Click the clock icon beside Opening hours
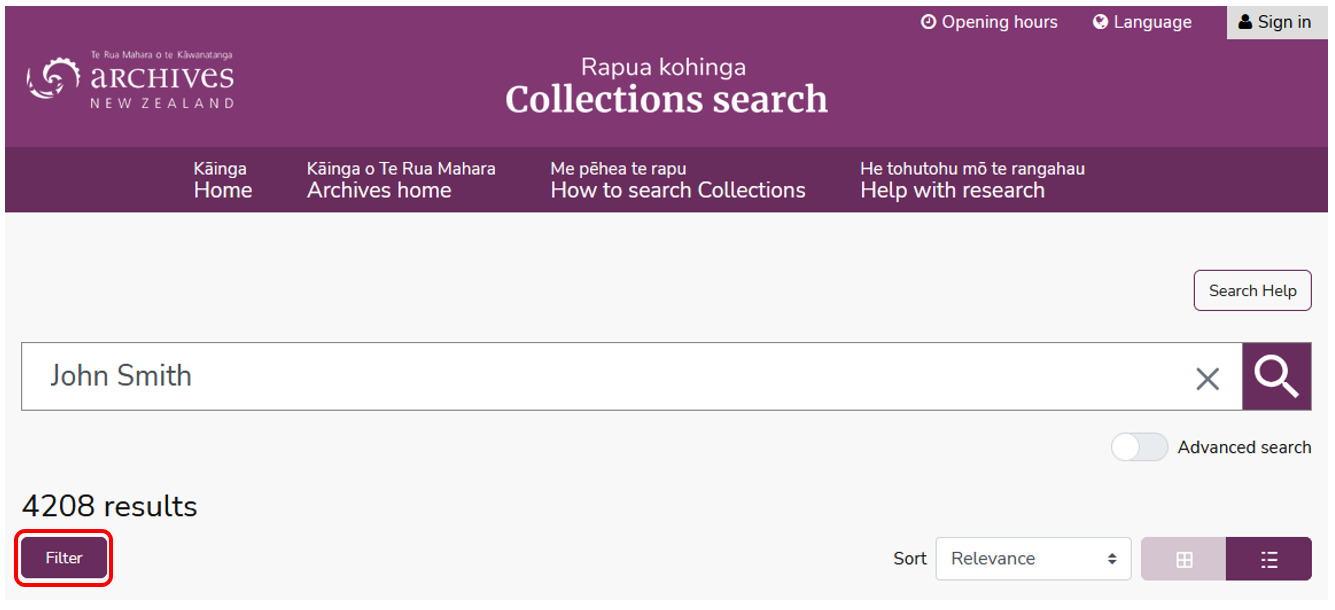Image resolution: width=1335 pixels, height=610 pixels. 928,22
